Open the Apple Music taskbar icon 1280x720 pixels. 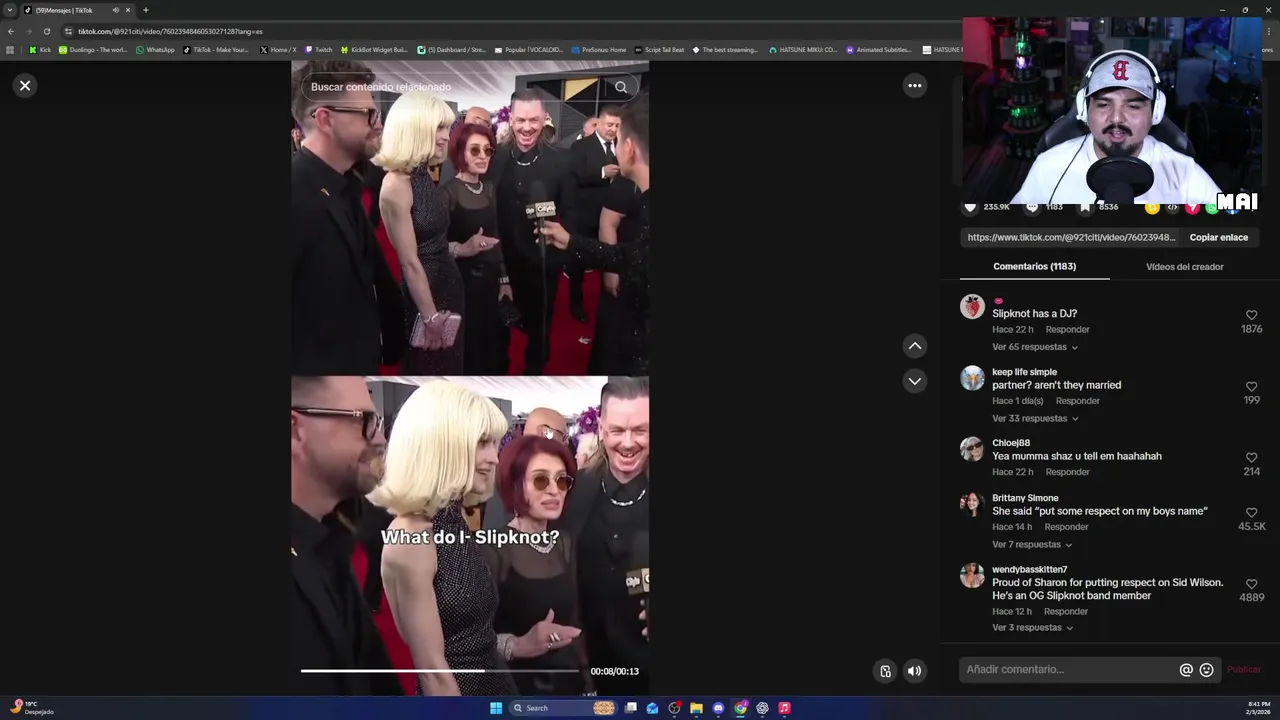tap(784, 708)
